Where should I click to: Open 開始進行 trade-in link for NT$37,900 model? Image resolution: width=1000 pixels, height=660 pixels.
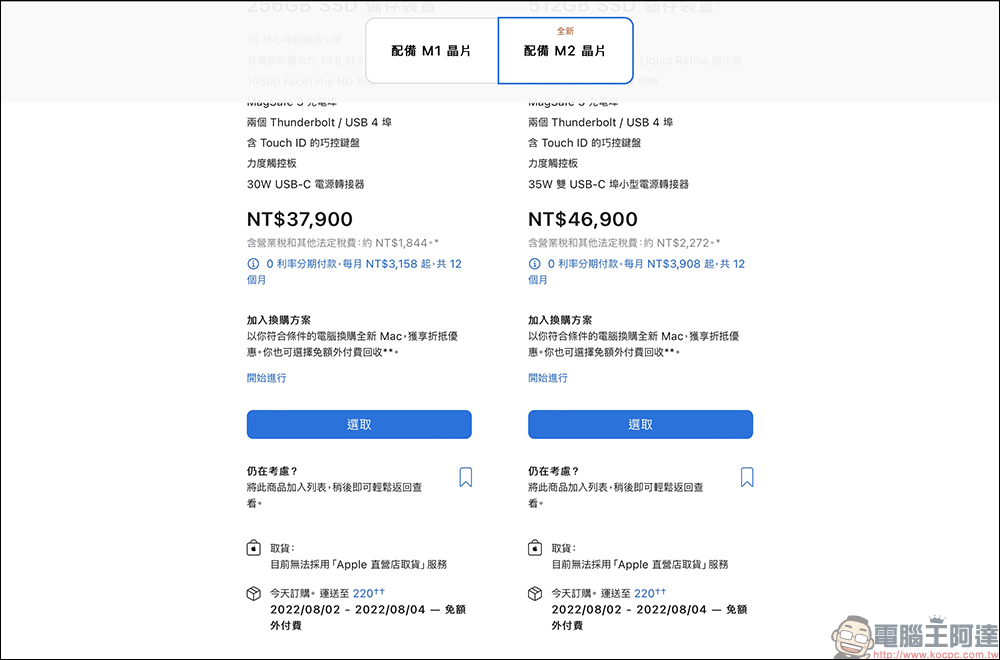click(x=266, y=378)
